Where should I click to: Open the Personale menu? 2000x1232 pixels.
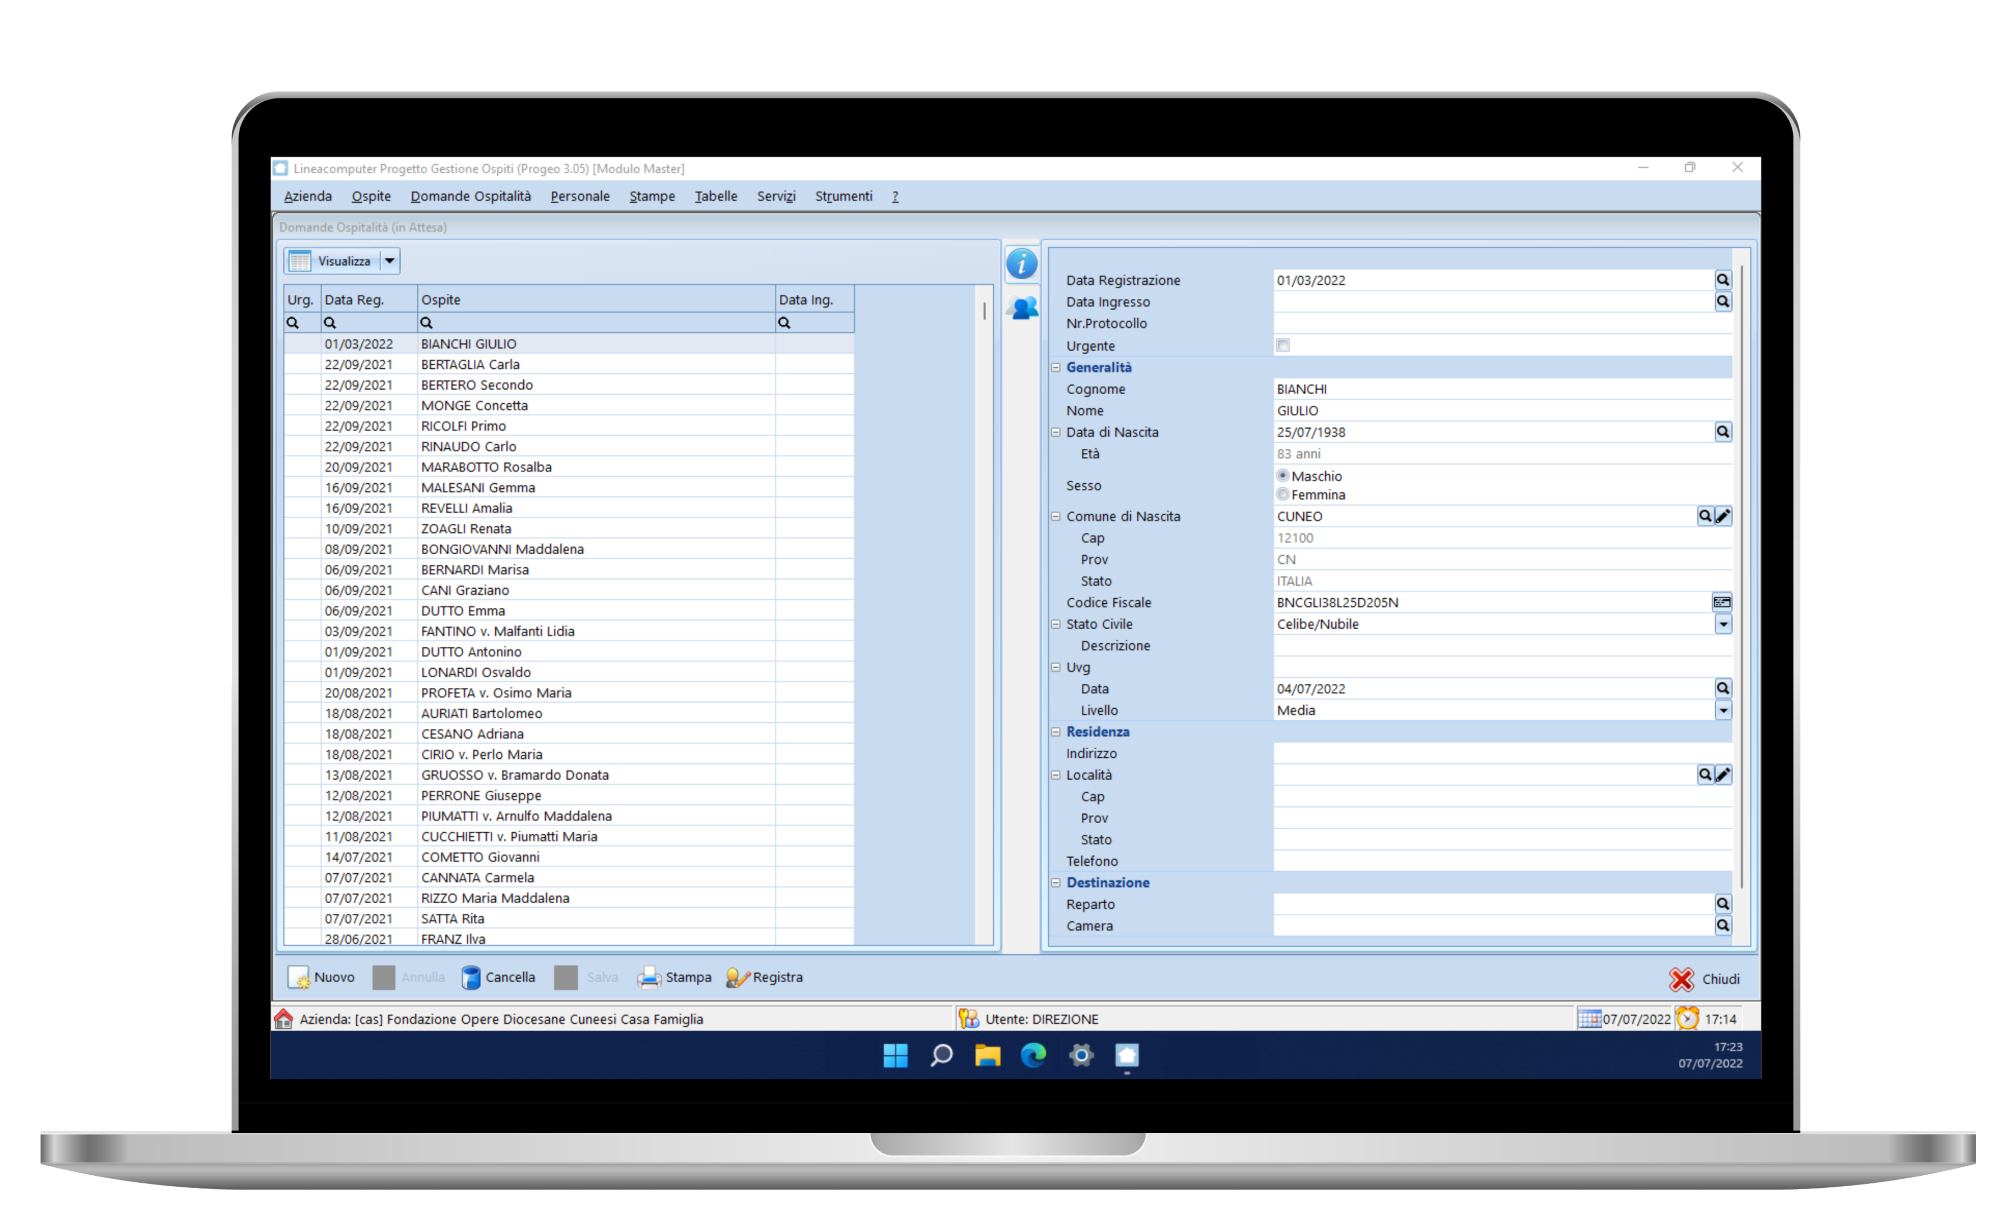[x=580, y=196]
